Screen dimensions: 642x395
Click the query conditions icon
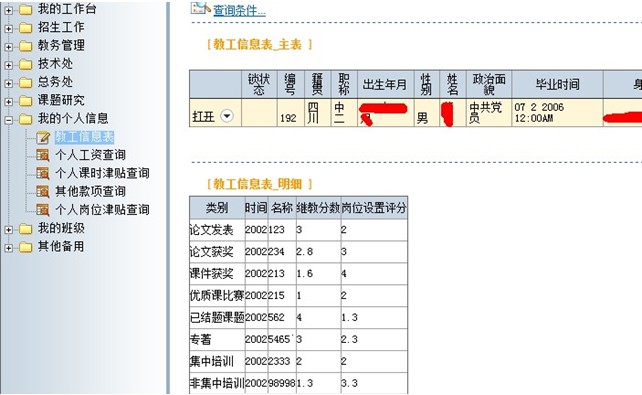click(x=200, y=8)
